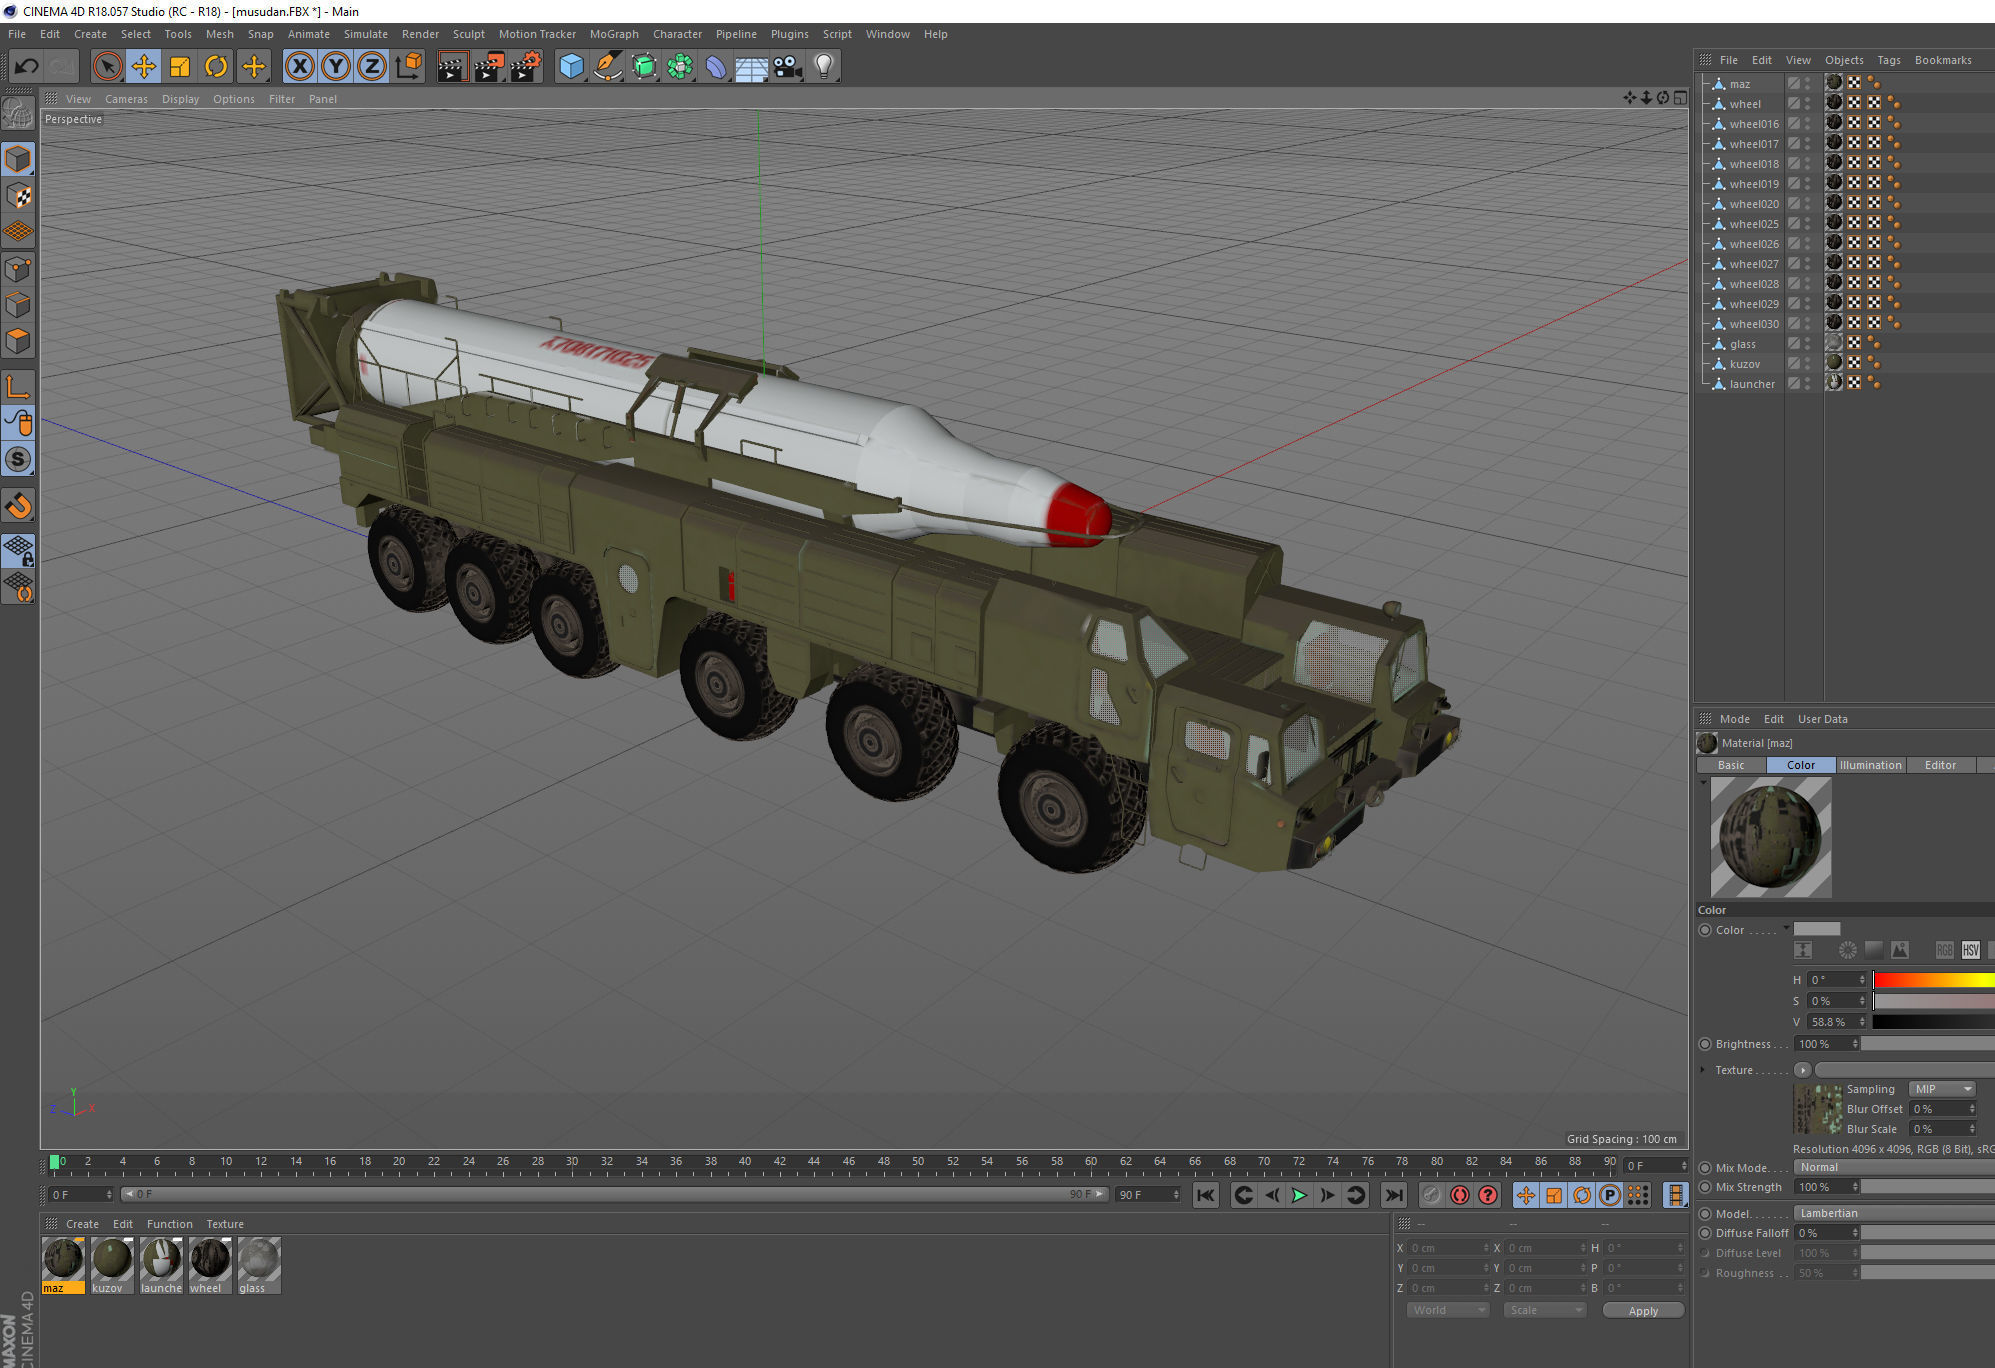Select the Scale tool
Viewport: 1995px width, 1368px height.
tap(180, 66)
